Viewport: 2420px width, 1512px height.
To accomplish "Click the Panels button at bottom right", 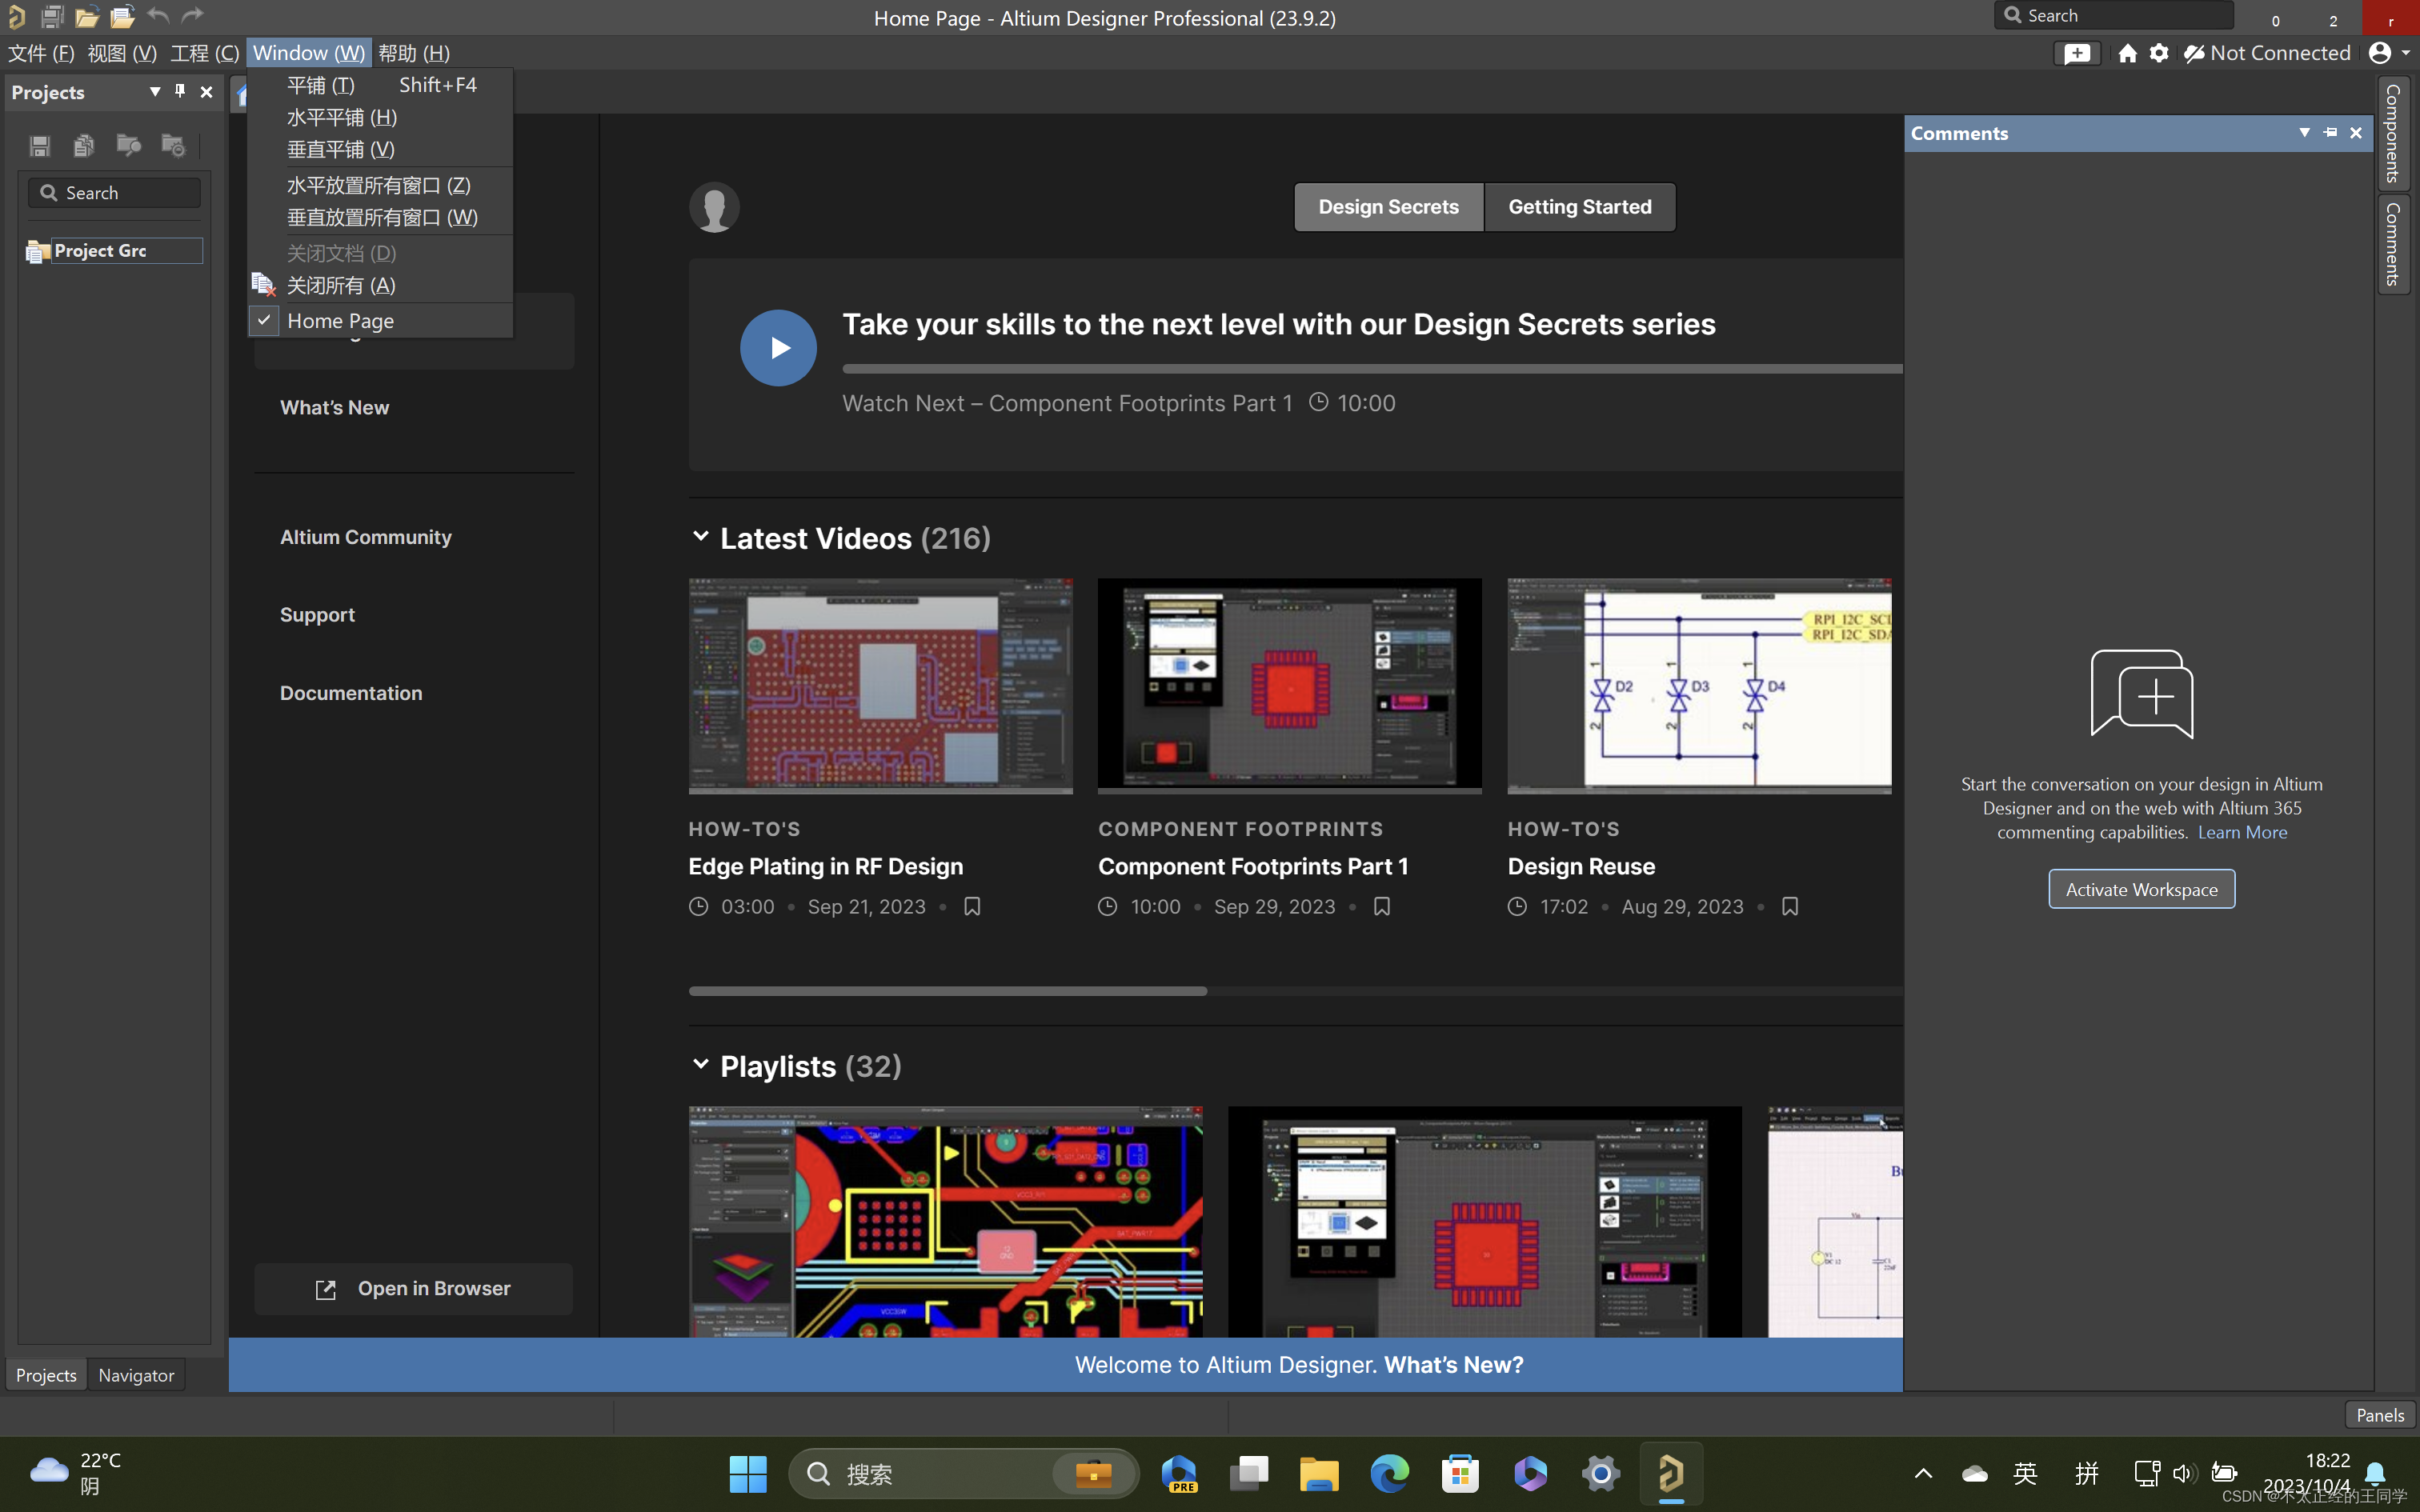I will click(2380, 1414).
